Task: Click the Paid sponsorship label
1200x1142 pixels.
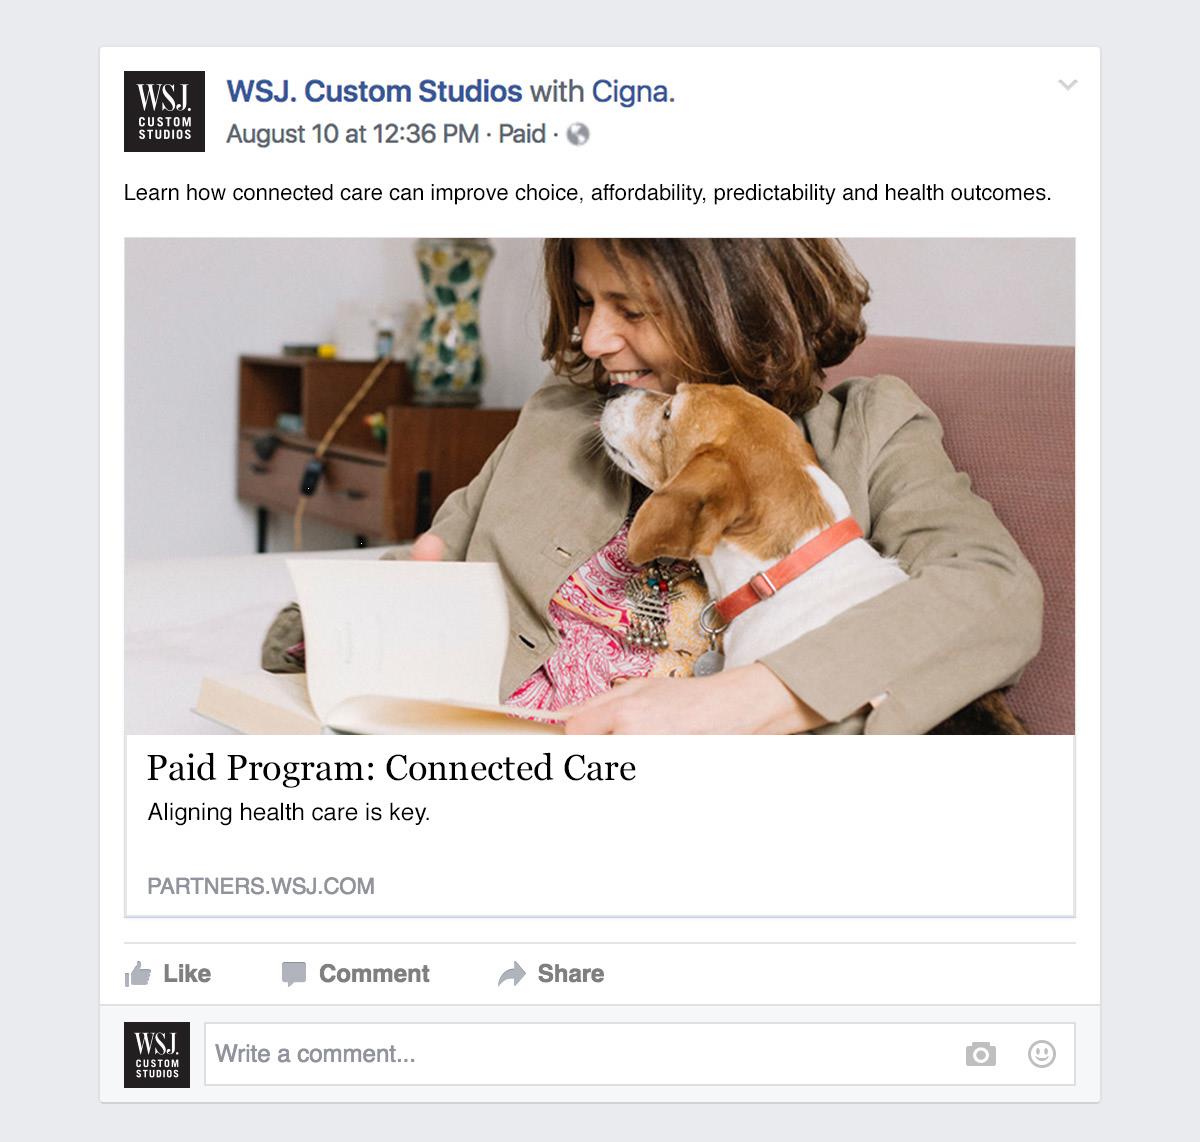Action: click(x=522, y=134)
